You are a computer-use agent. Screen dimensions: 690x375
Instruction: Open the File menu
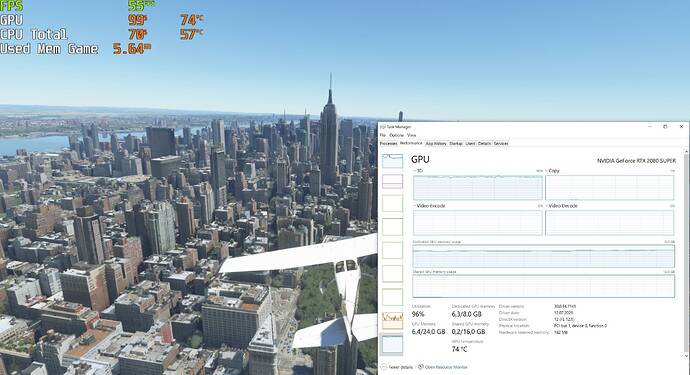coord(383,135)
